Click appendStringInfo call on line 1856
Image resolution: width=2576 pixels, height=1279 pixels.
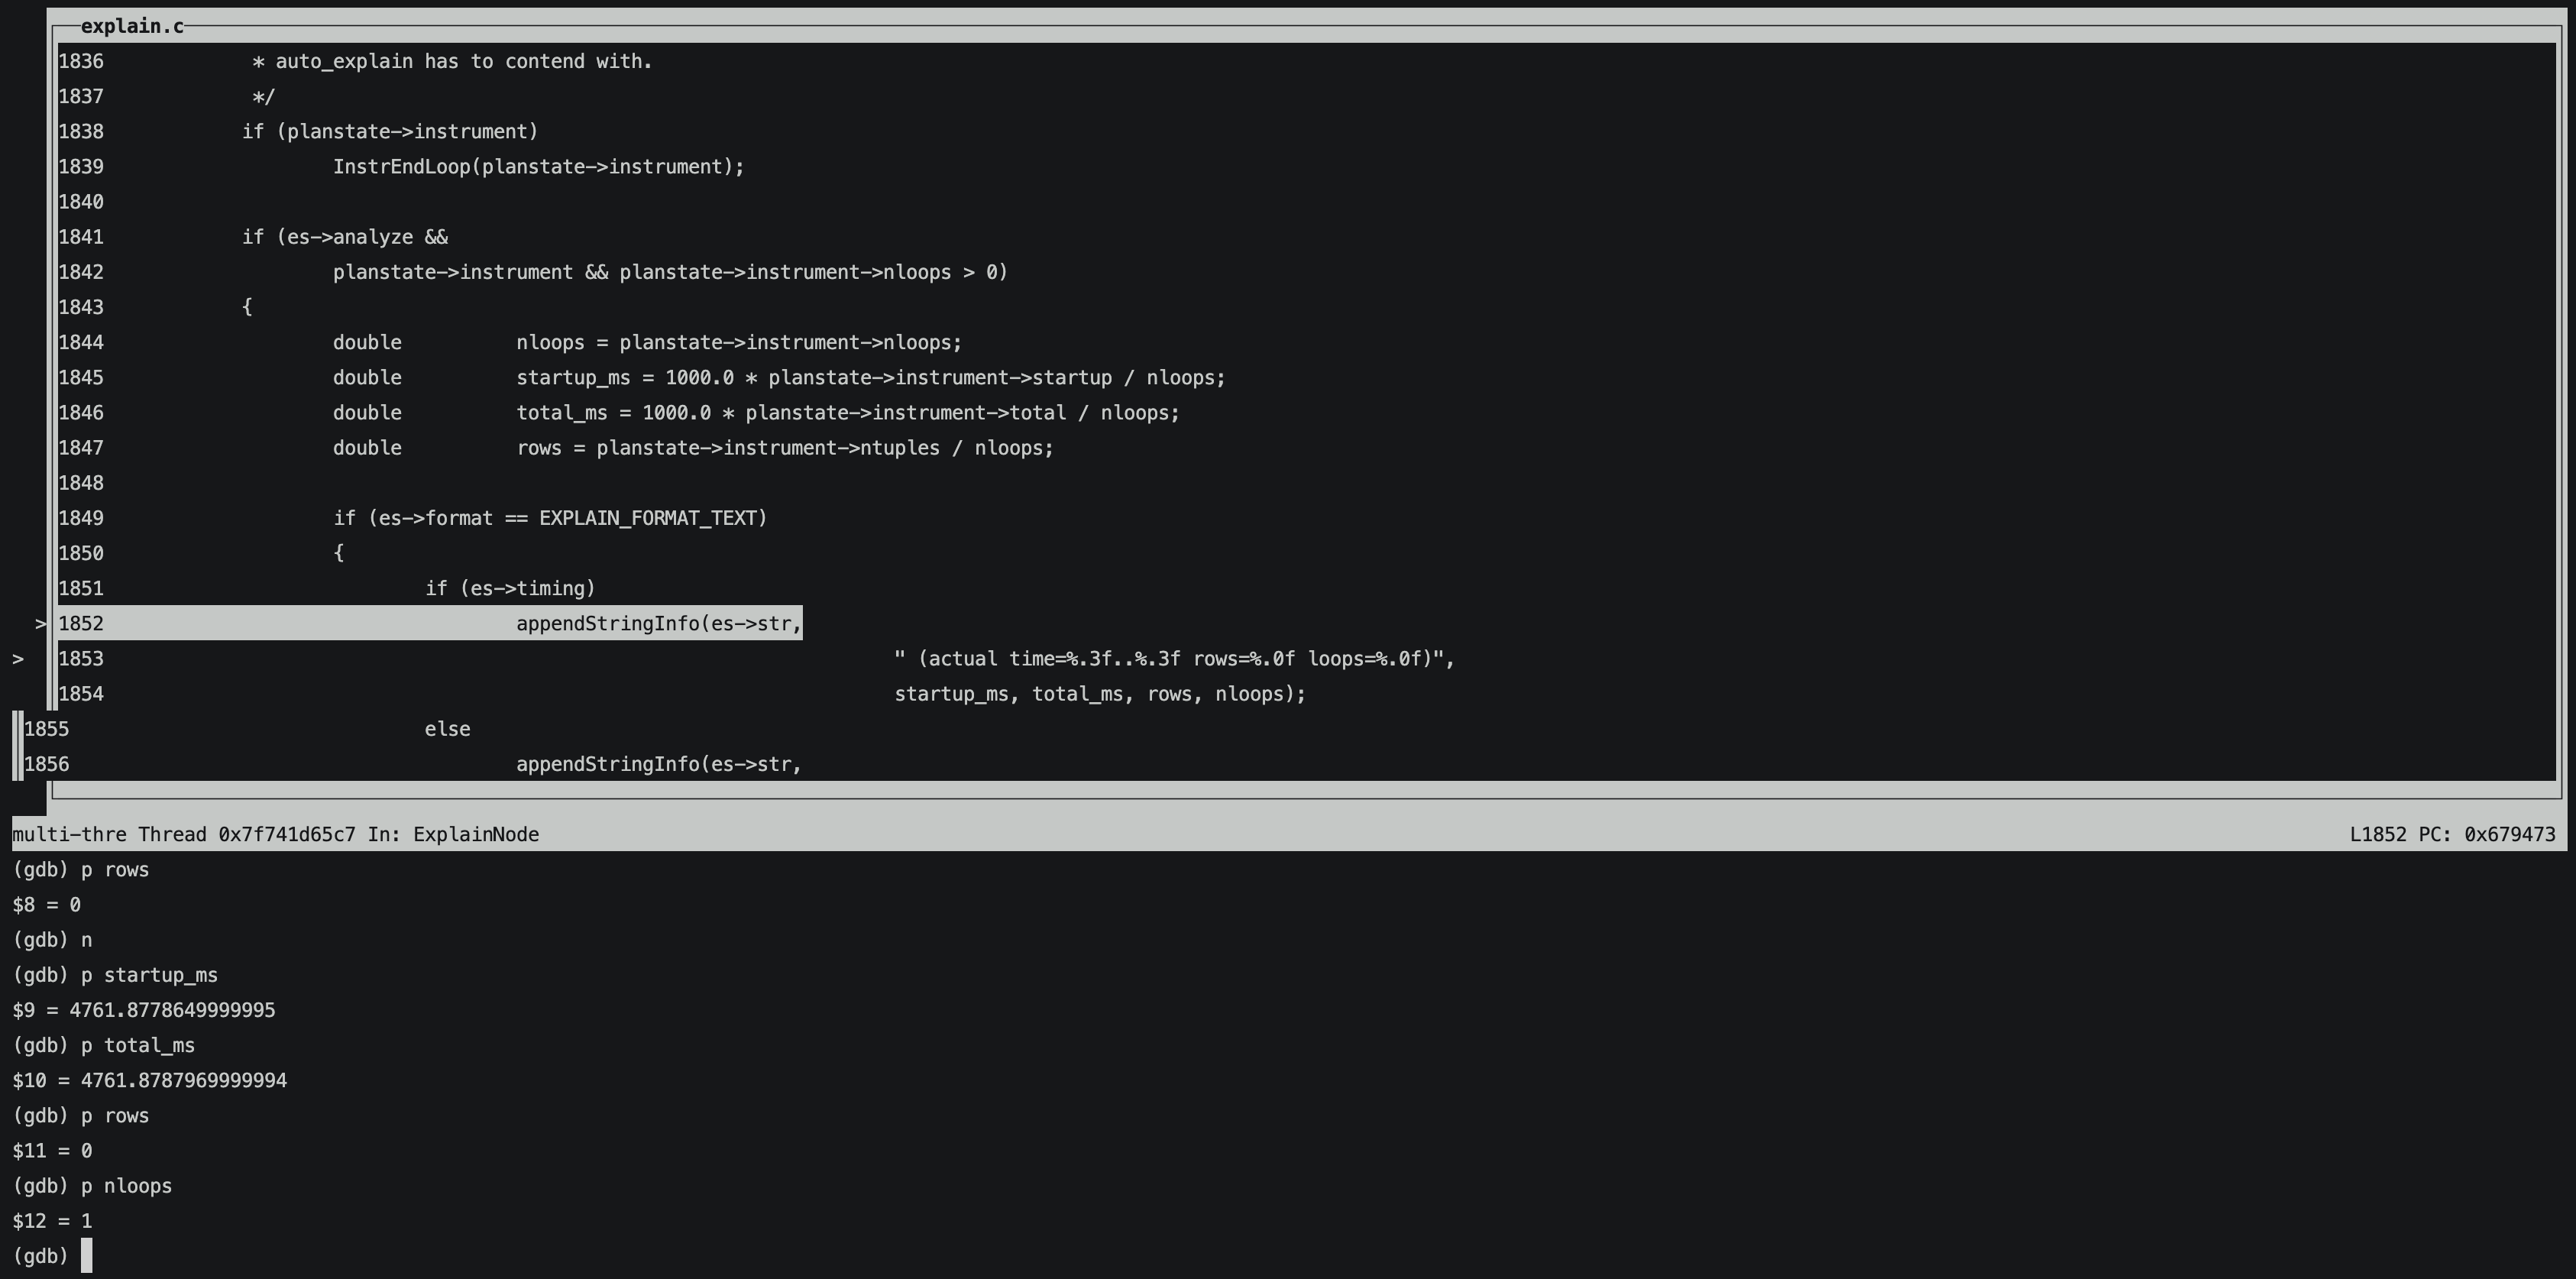(x=659, y=764)
